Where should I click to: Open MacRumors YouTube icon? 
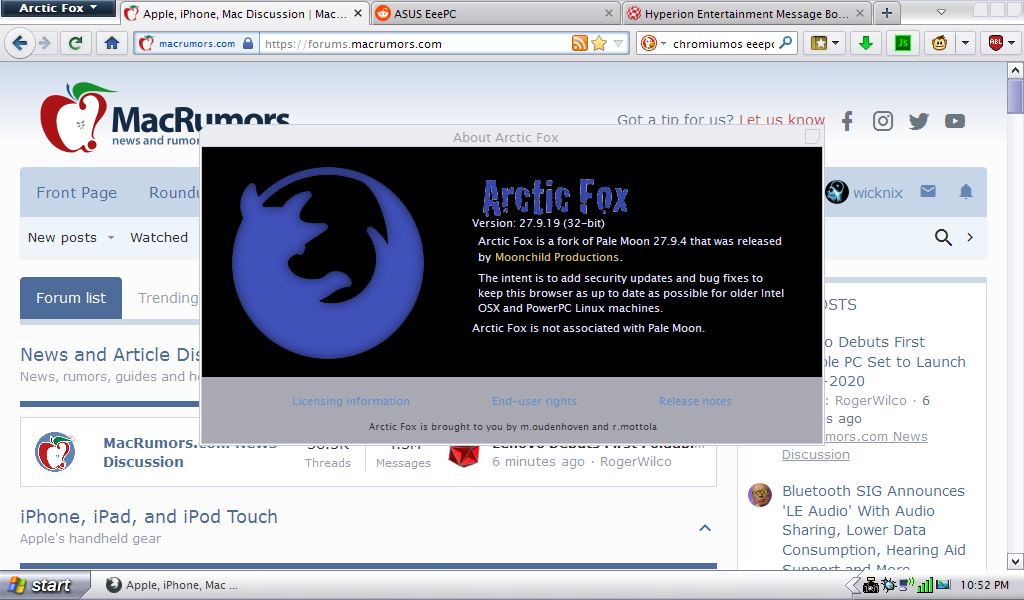coord(955,121)
